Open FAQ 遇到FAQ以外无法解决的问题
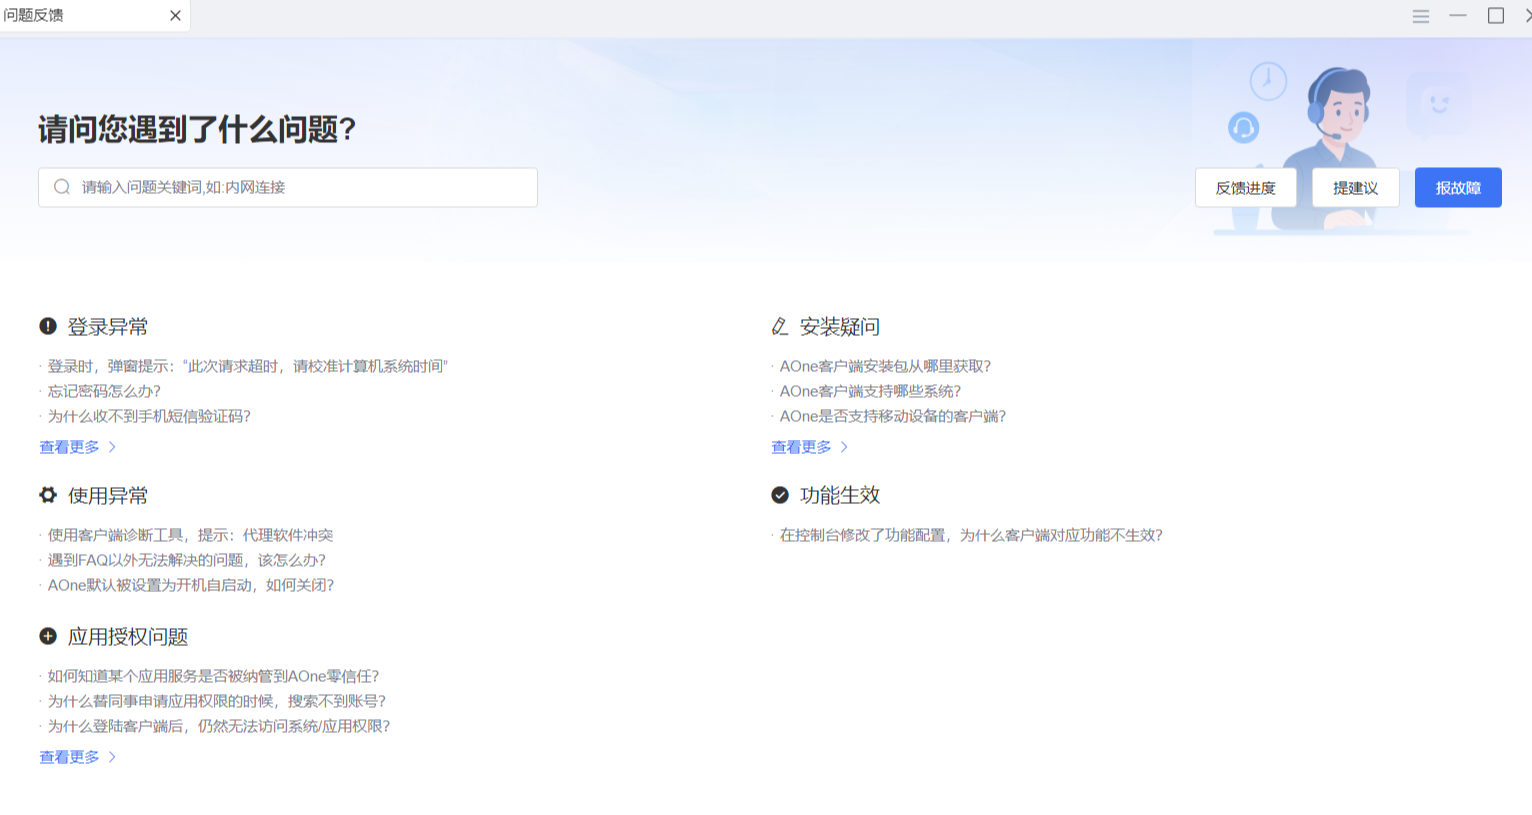 [187, 560]
